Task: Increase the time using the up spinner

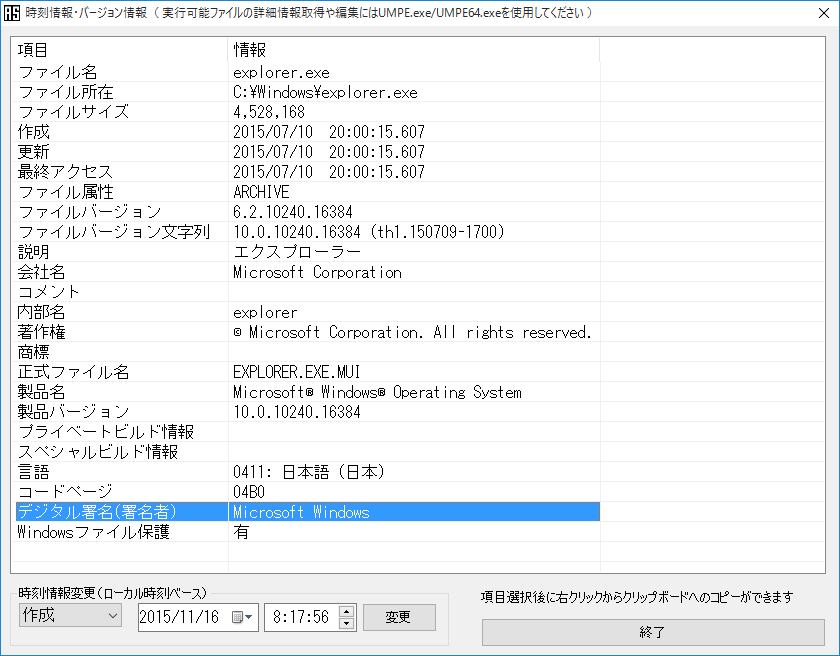Action: coord(347,611)
